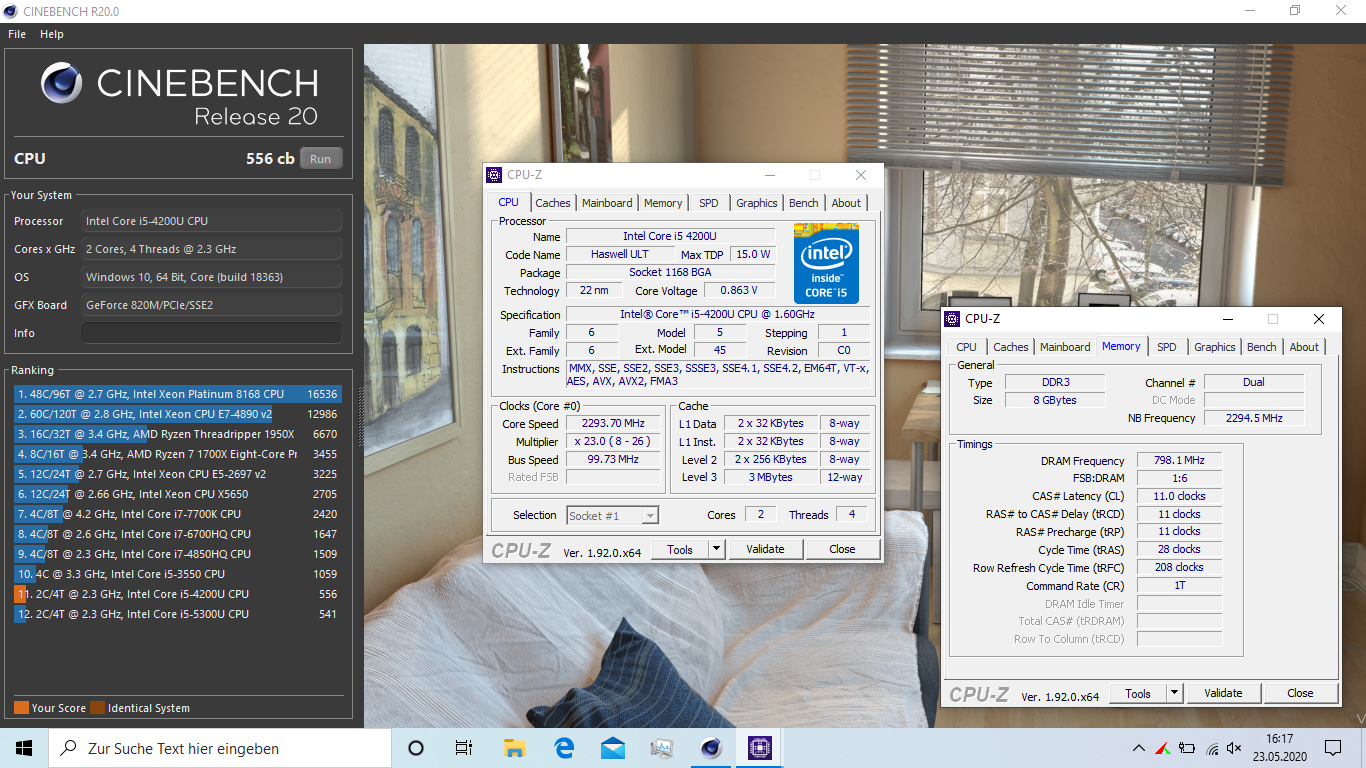The image size is (1366, 768).
Task: Open Task View on the taskbar
Action: [x=464, y=748]
